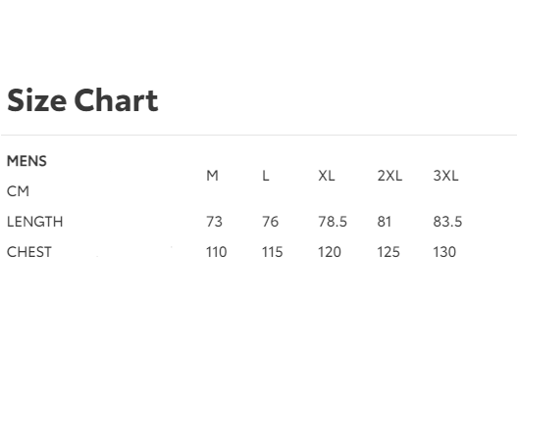
Task: Click chest value 110 for M
Action: pos(216,252)
